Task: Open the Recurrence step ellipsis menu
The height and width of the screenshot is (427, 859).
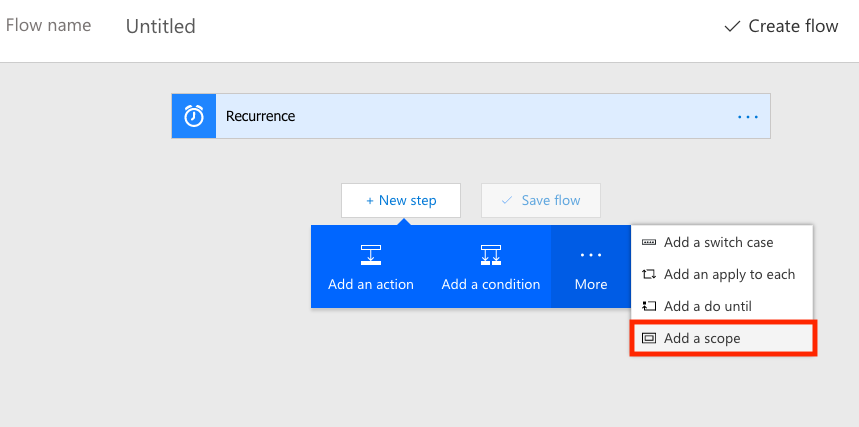Action: click(x=748, y=116)
